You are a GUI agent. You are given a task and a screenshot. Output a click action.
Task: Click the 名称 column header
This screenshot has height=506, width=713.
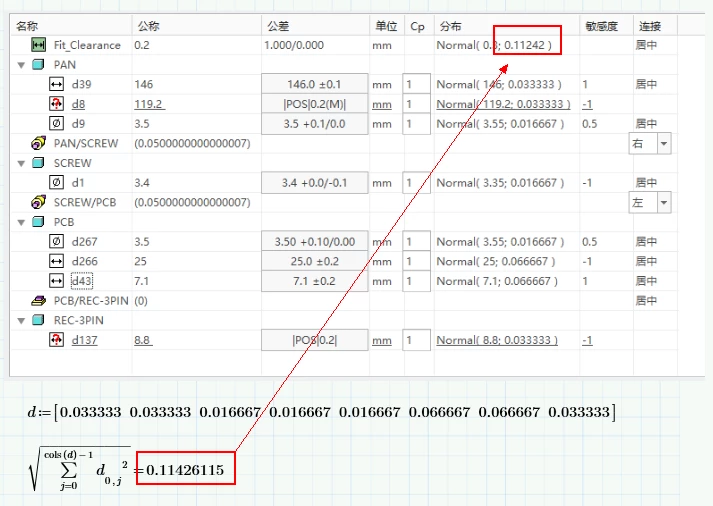tap(27, 26)
